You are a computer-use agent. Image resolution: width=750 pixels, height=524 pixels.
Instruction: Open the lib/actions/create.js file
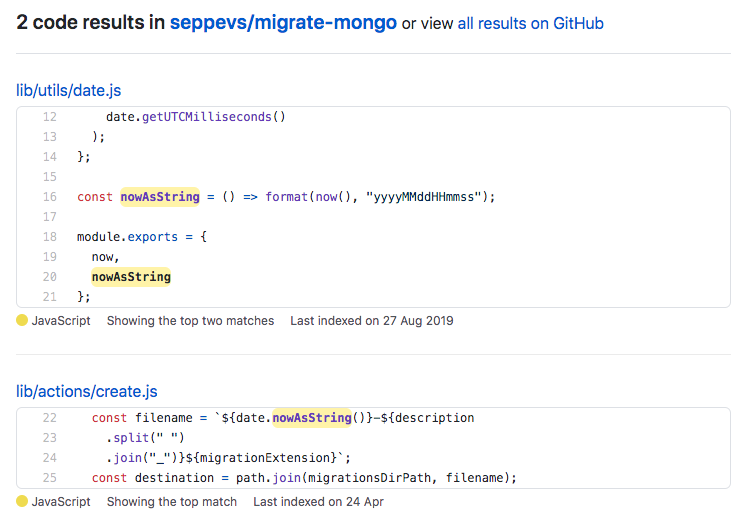click(x=87, y=391)
